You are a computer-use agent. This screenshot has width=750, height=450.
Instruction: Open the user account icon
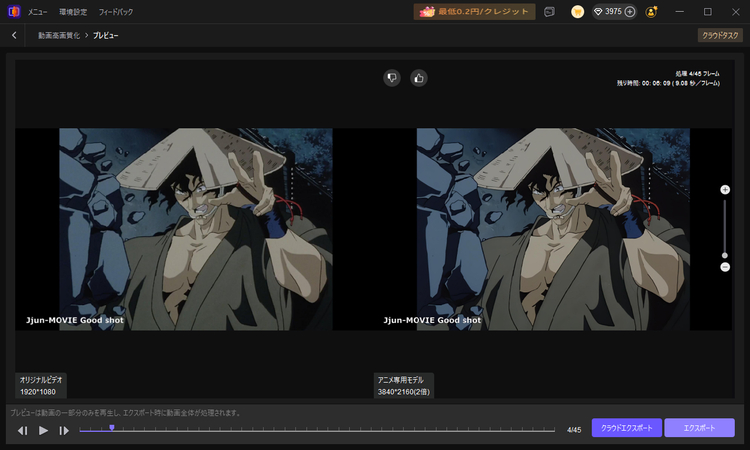[651, 12]
